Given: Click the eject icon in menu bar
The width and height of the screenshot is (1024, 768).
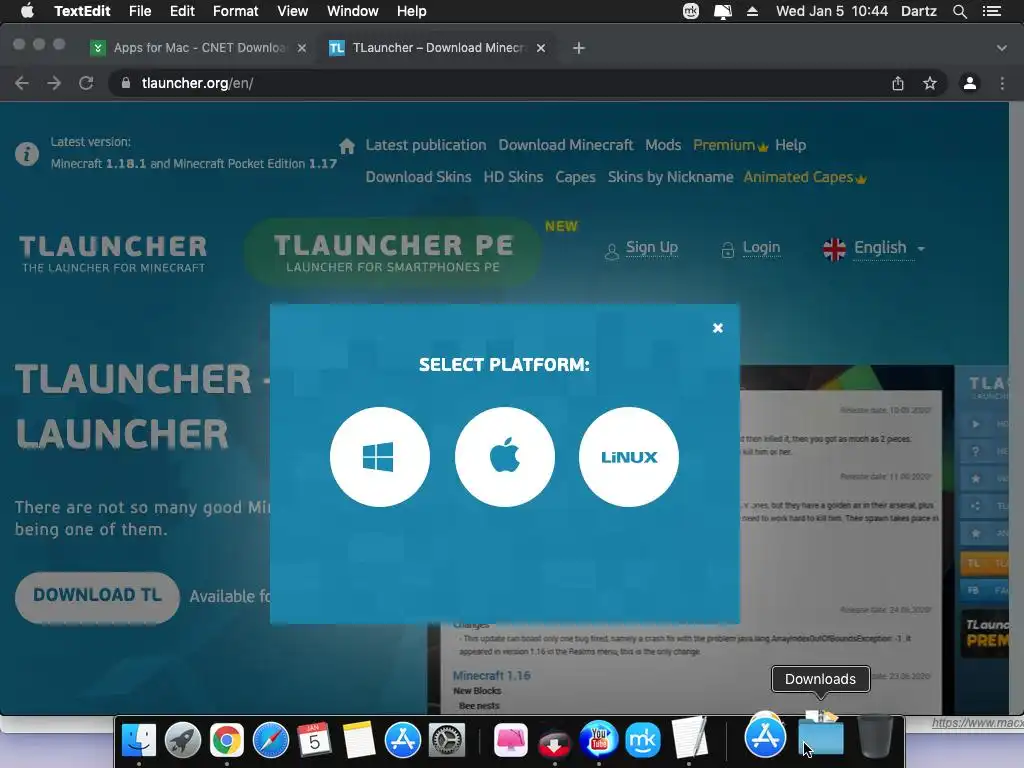Looking at the screenshot, I should coord(752,11).
